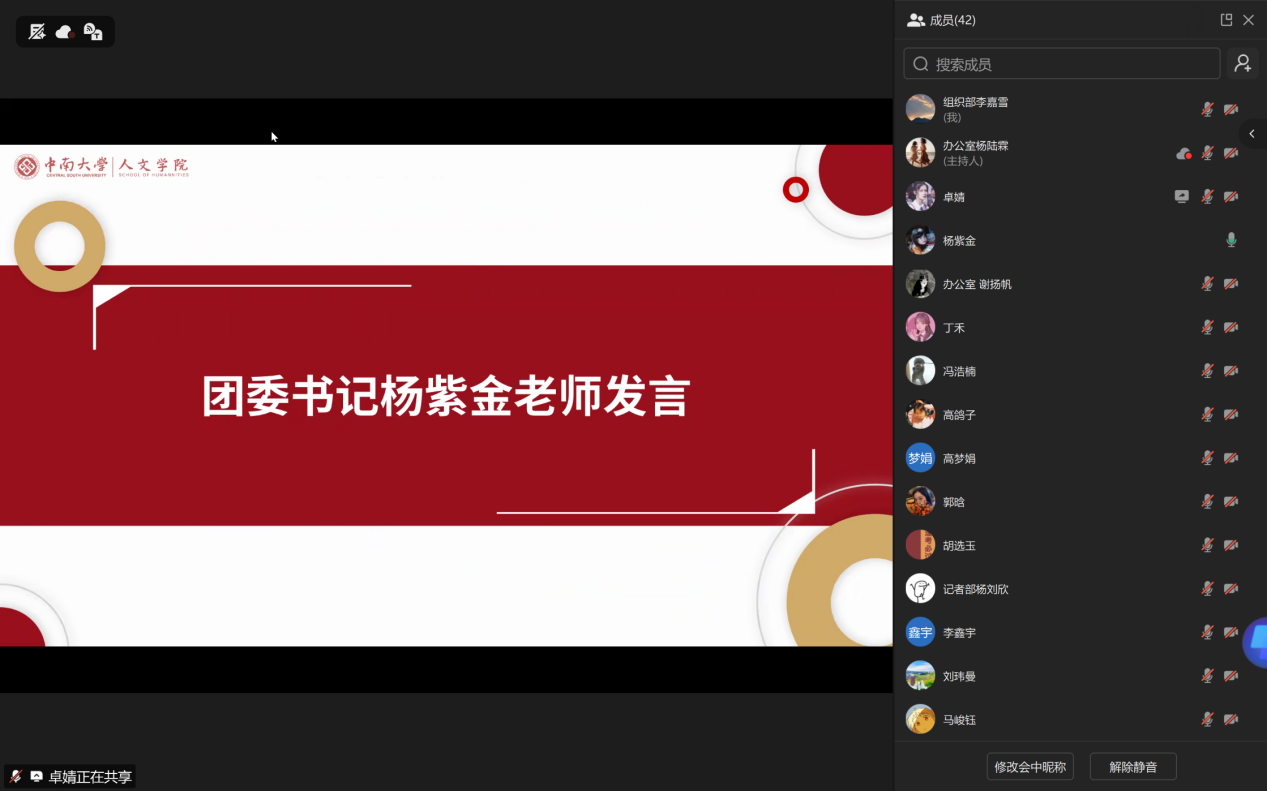
Task: Click the green microphone icon for 杨紫金
Action: (x=1231, y=240)
